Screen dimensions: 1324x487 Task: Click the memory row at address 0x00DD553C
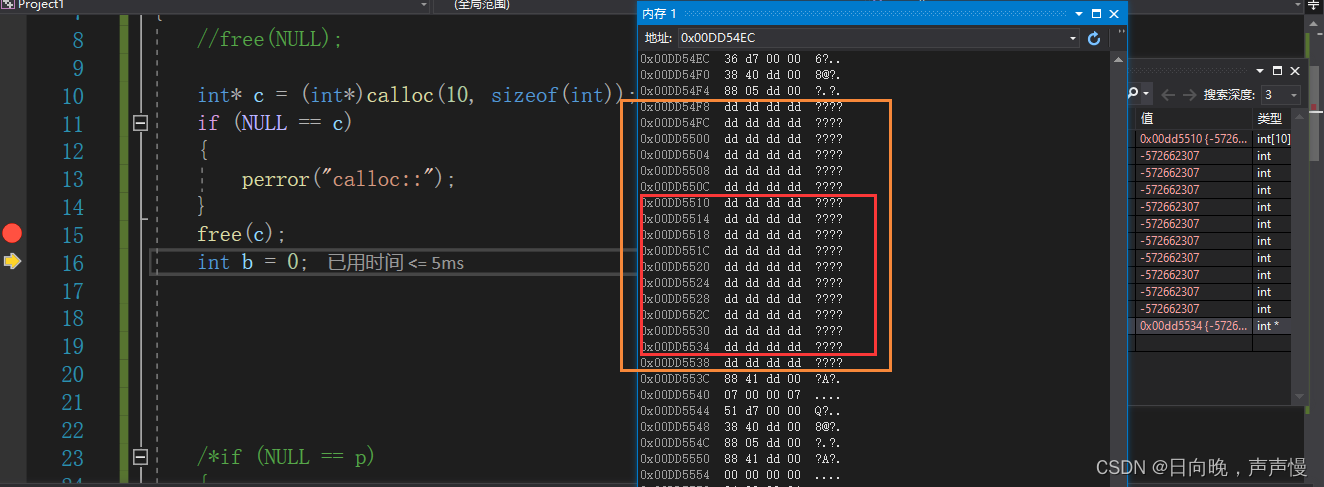coord(742,379)
